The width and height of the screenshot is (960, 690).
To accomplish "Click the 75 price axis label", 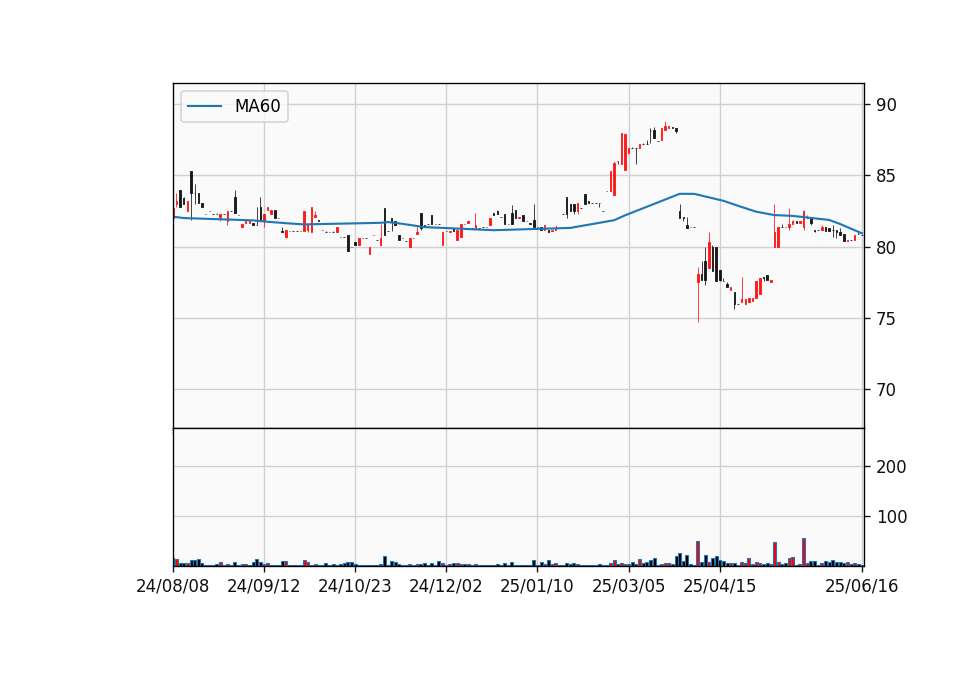I will pos(886,318).
